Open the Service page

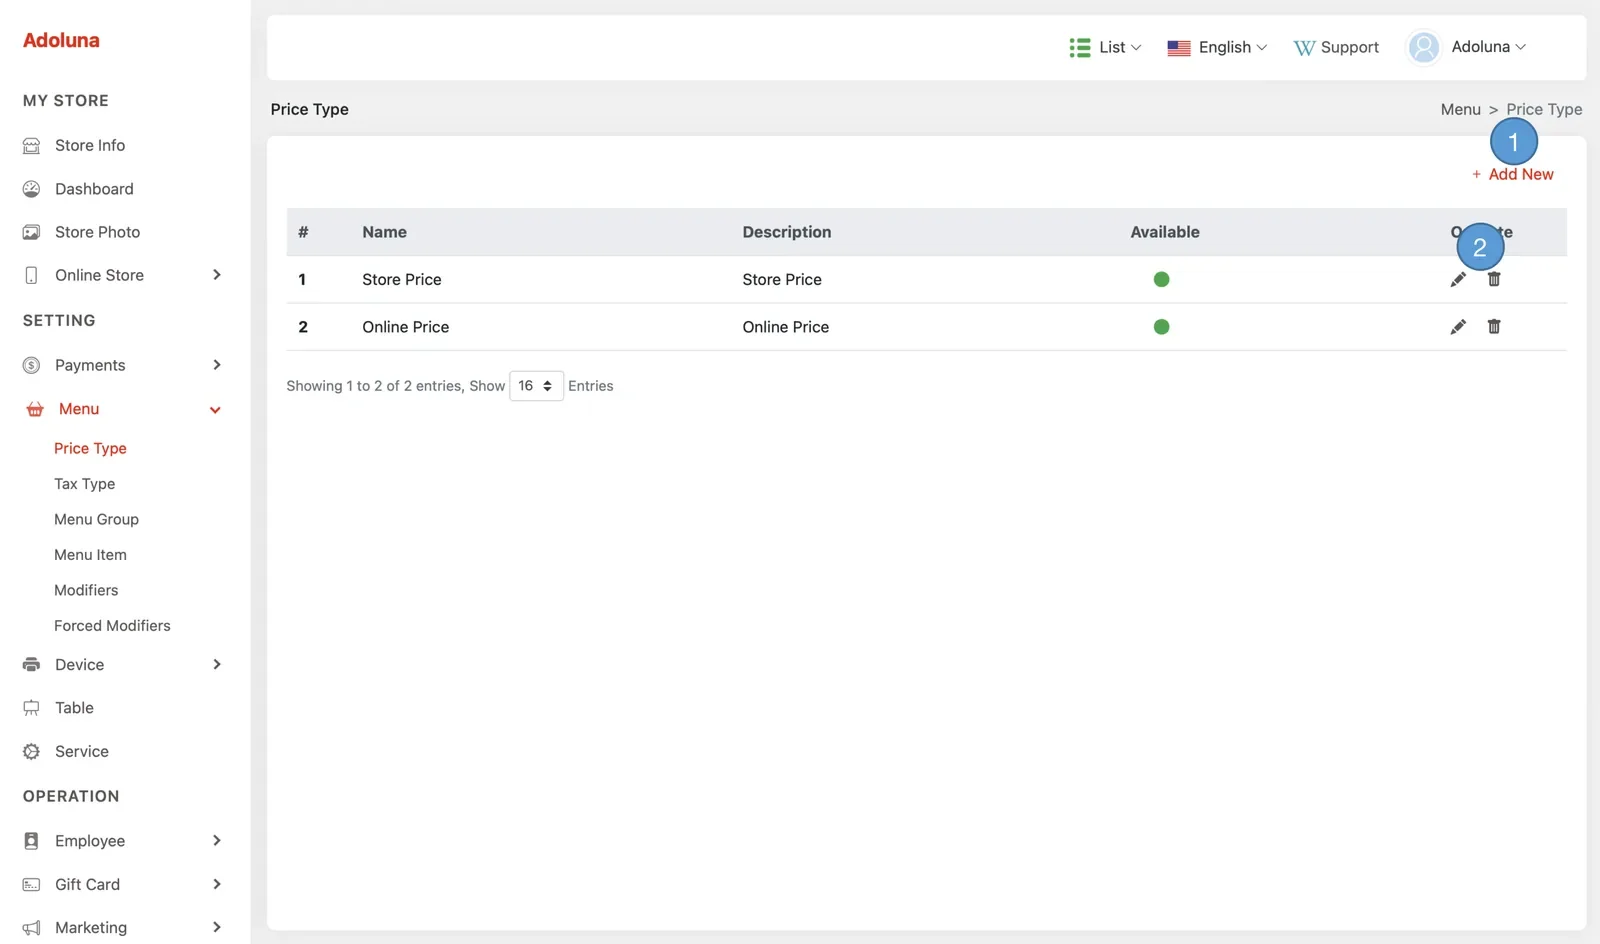[x=82, y=752]
